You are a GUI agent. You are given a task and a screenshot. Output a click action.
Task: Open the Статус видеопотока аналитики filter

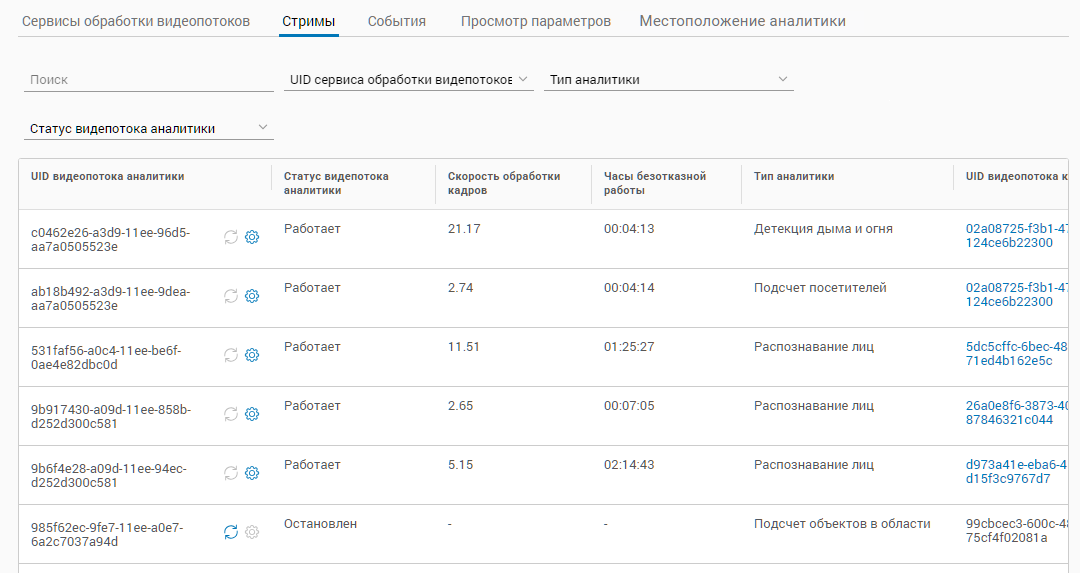(x=148, y=128)
